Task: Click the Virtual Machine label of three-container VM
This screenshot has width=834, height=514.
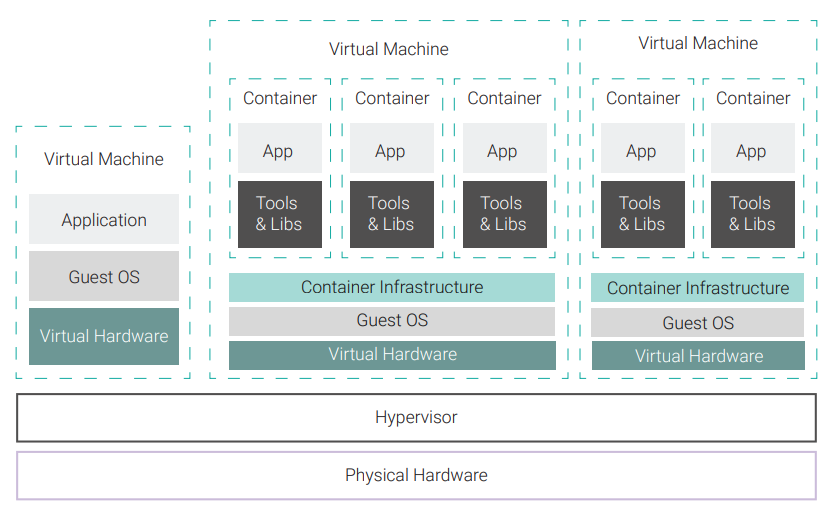Action: pos(389,49)
